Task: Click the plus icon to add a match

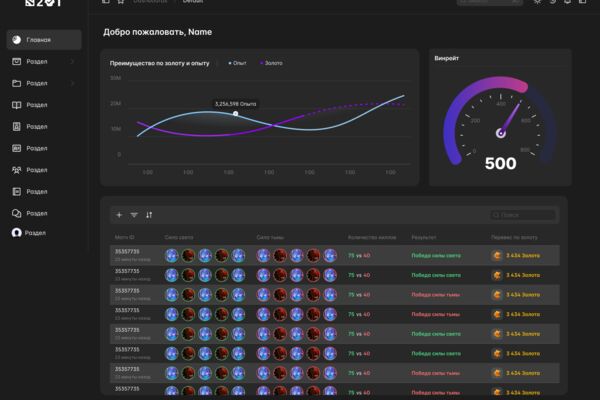Action: [119, 215]
